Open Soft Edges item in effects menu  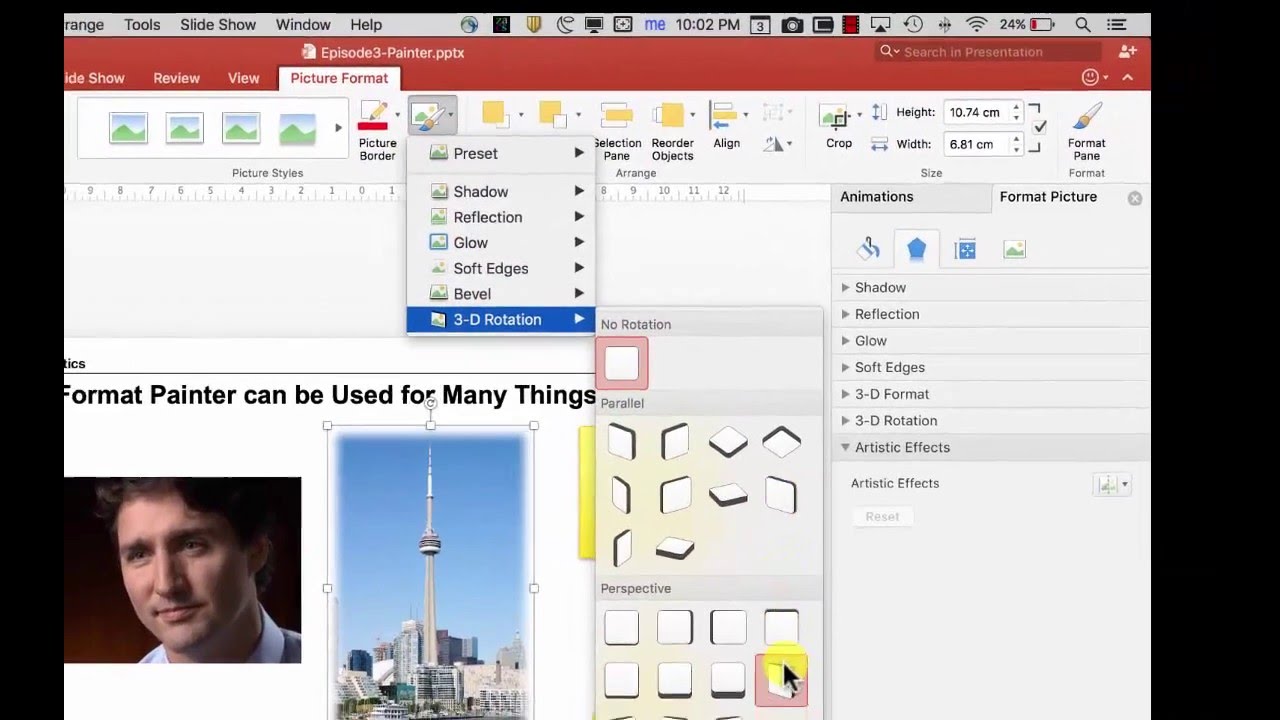click(x=500, y=268)
